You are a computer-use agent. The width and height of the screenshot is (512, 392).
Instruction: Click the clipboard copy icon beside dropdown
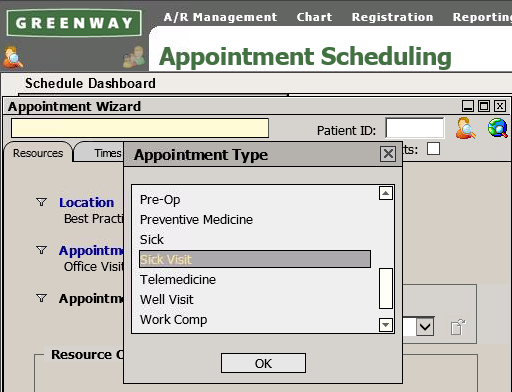point(458,327)
